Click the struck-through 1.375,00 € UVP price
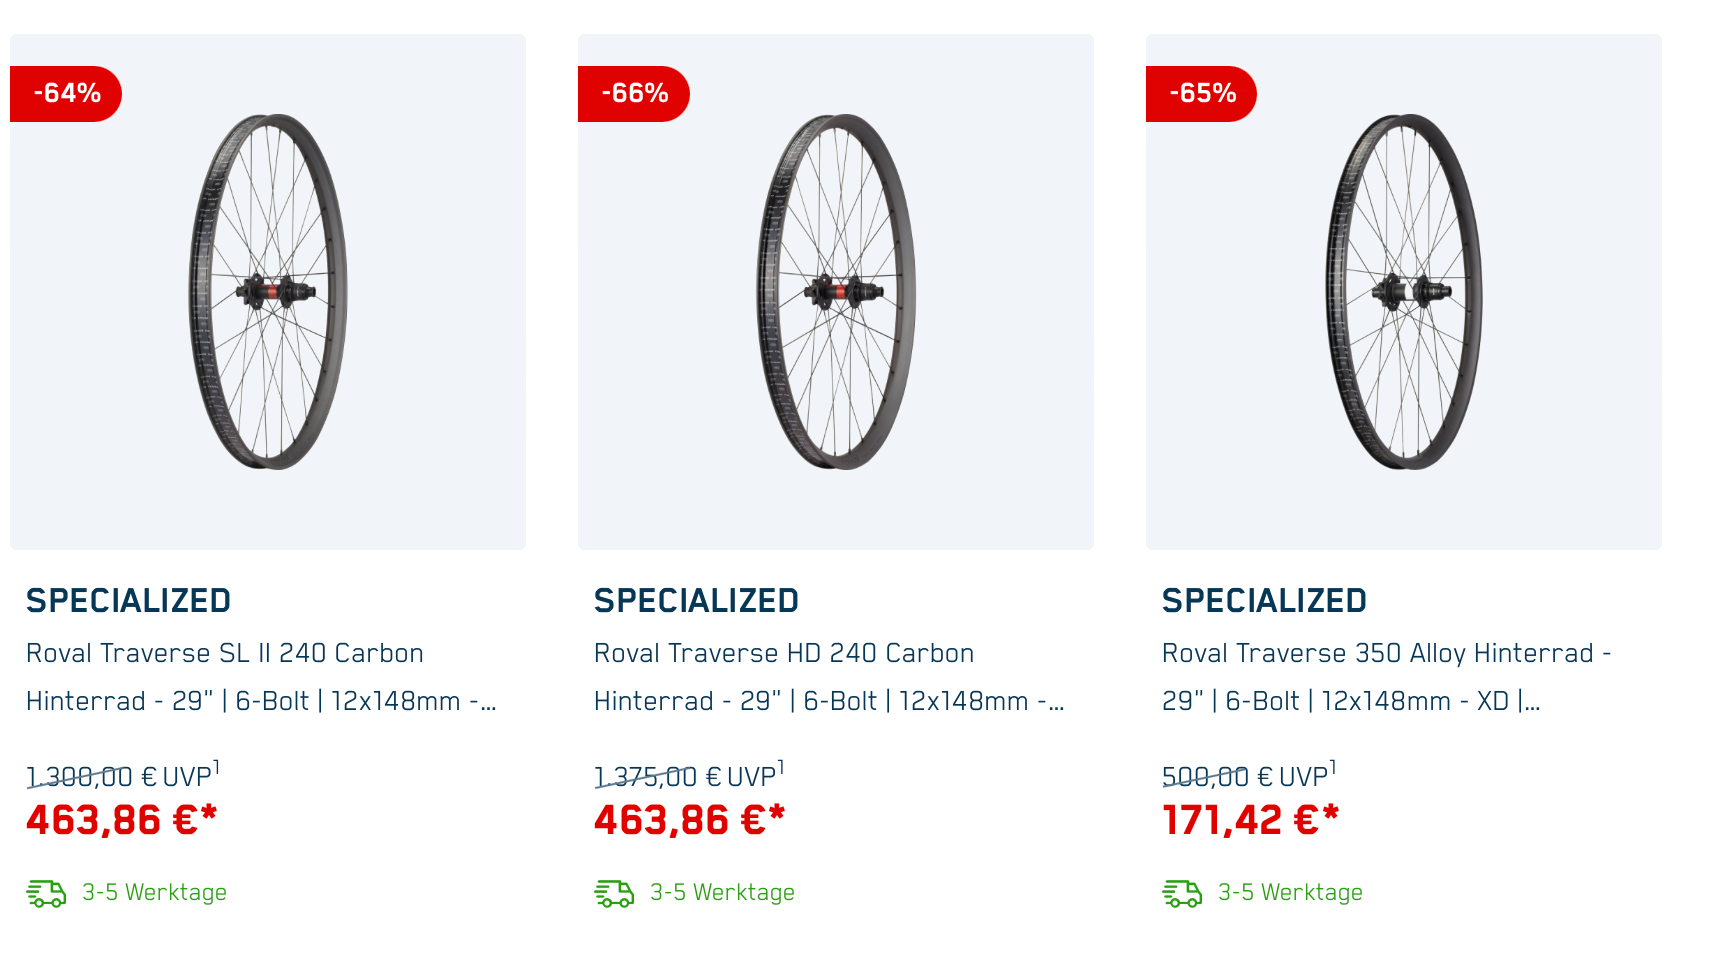 646,777
